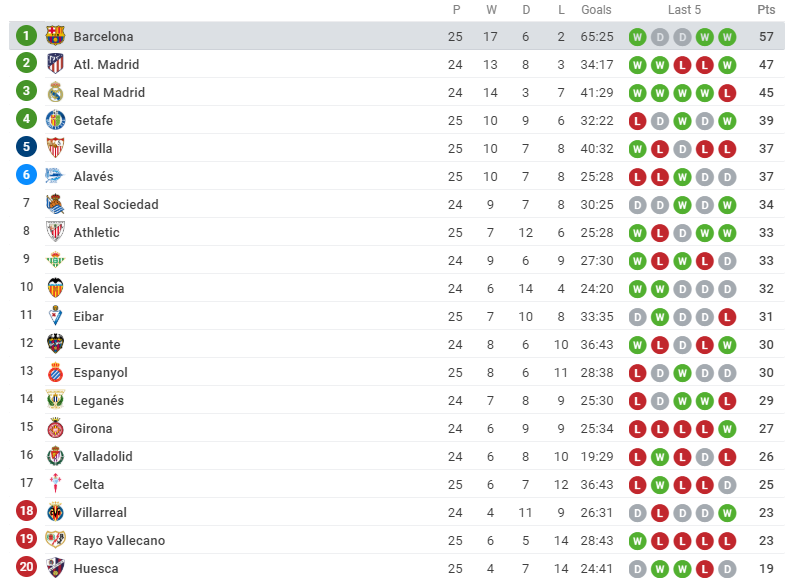Click Getafe's first red loss badge
The image size is (789, 578).
pyautogui.click(x=637, y=120)
